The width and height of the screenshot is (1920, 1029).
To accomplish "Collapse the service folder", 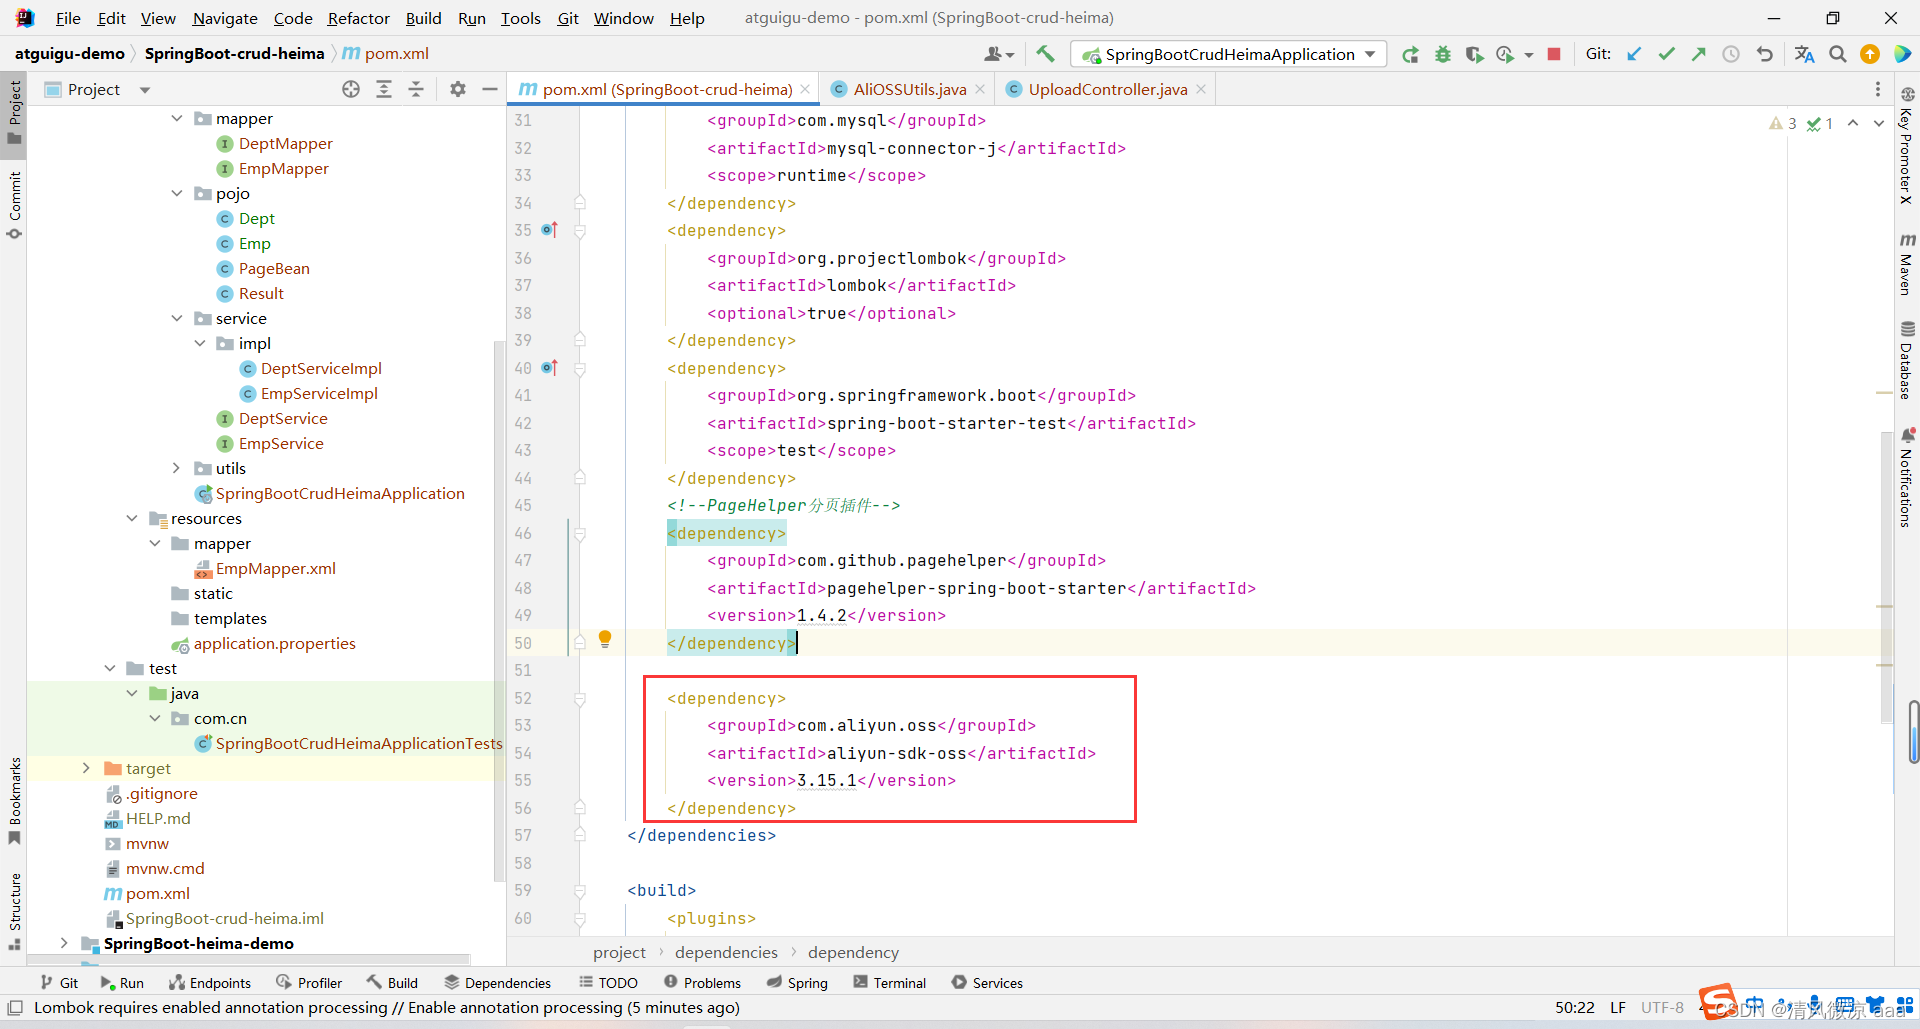I will [x=177, y=318].
